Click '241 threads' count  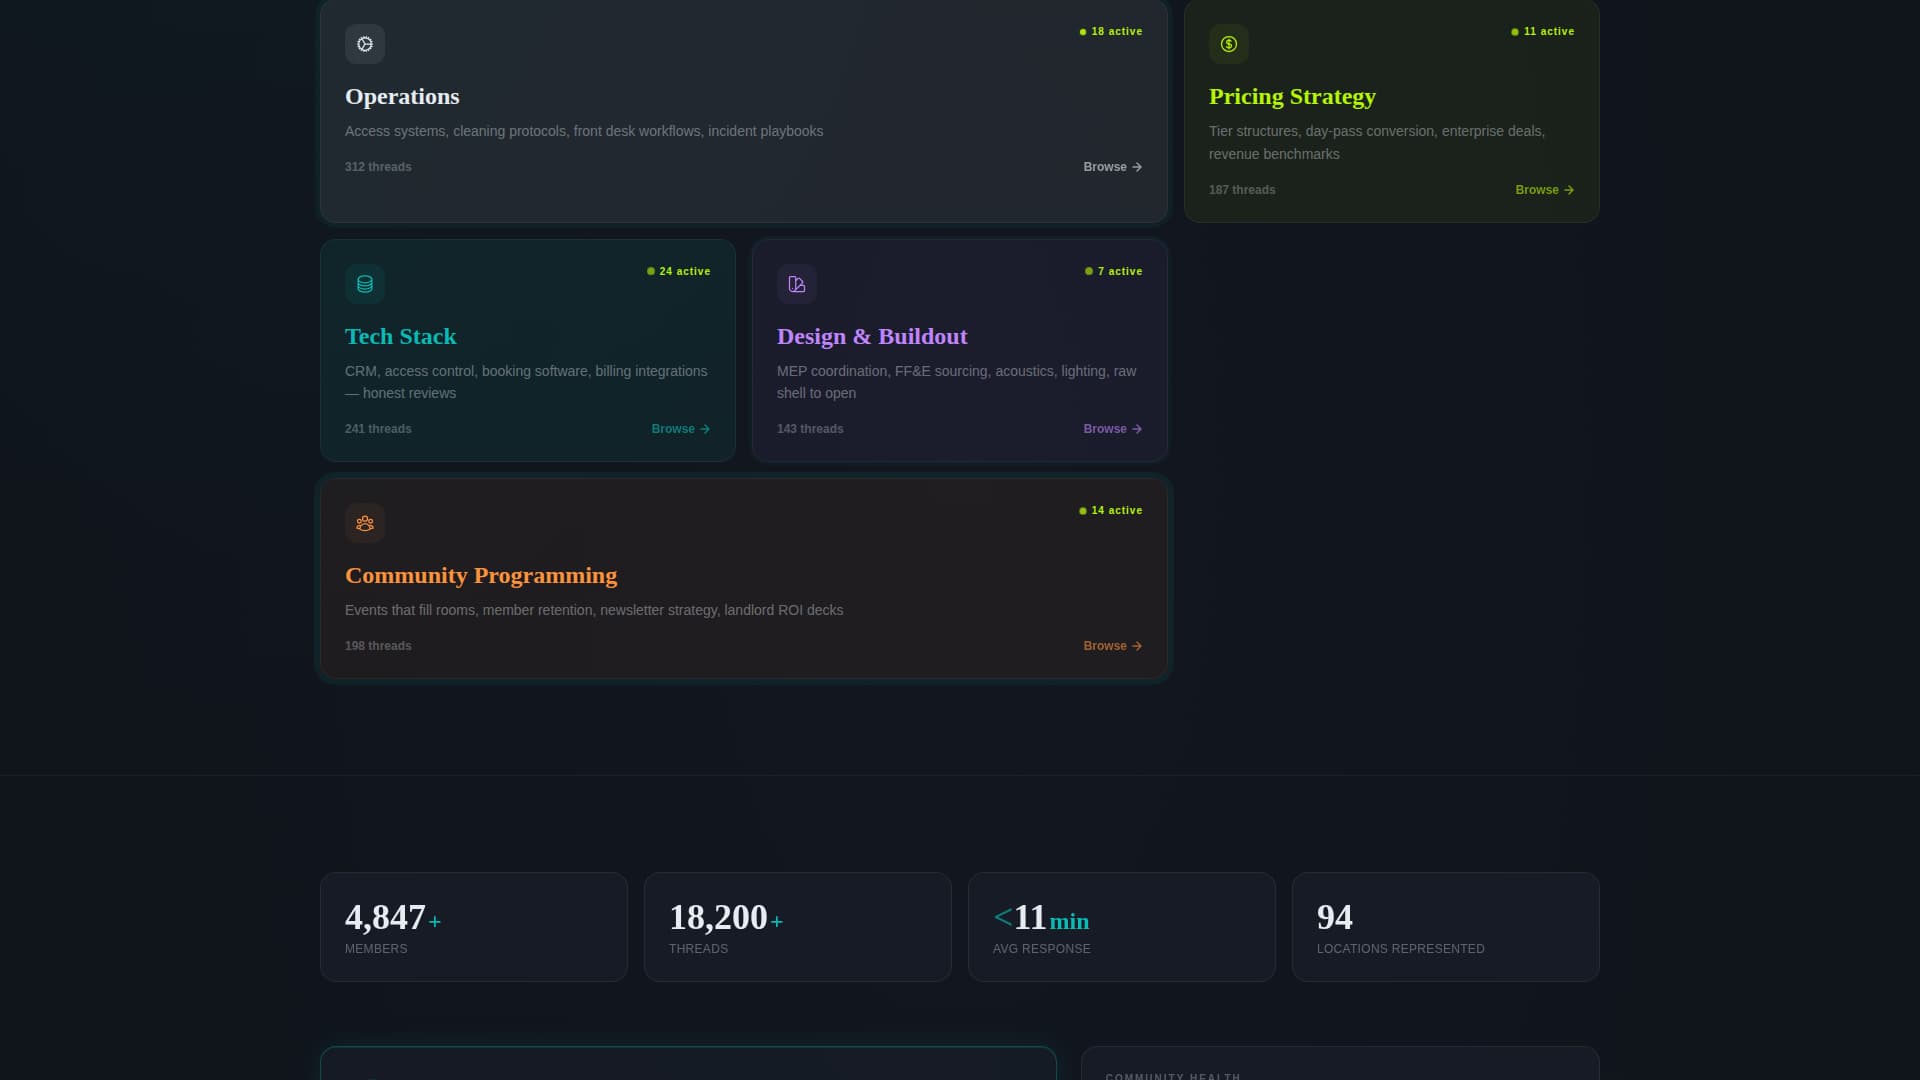click(x=378, y=429)
